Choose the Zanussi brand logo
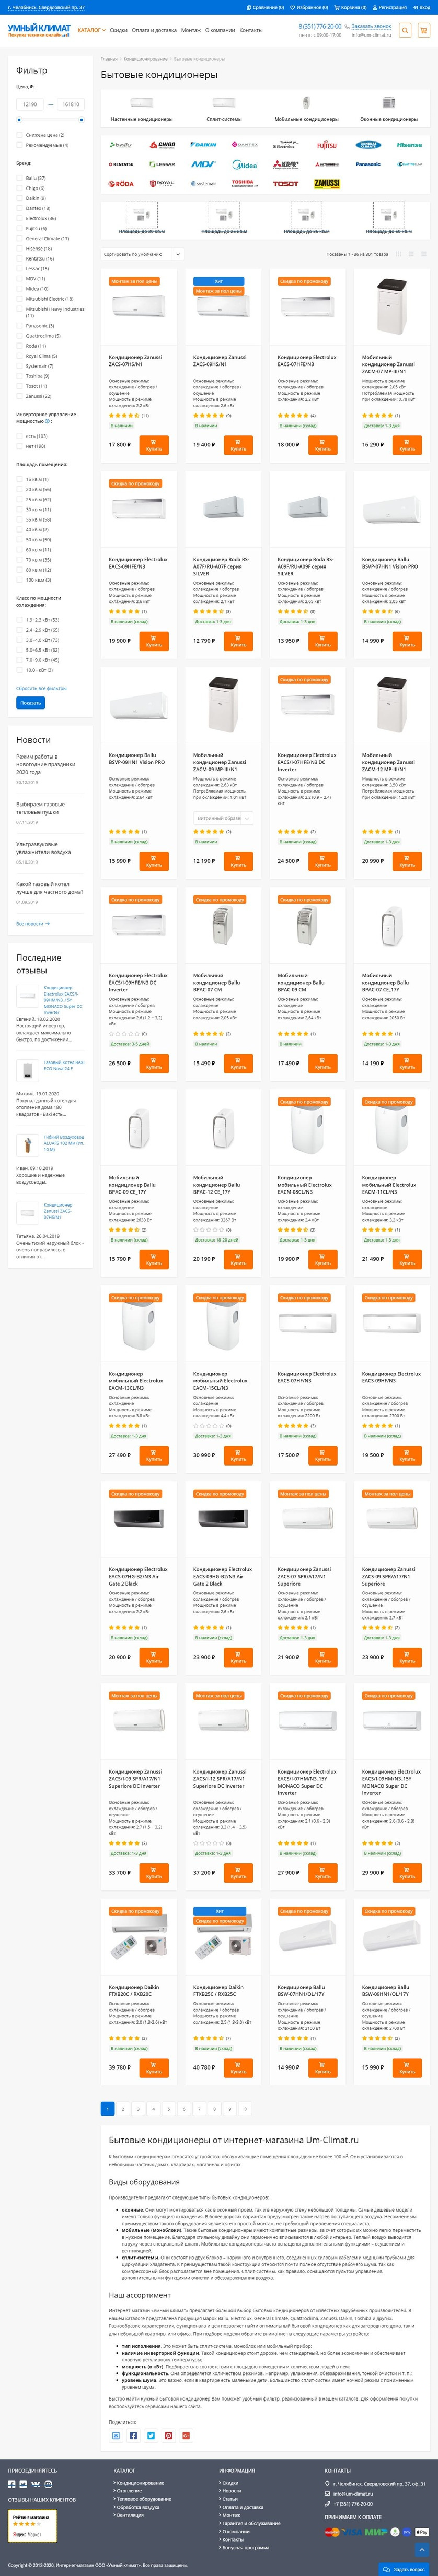 (327, 184)
